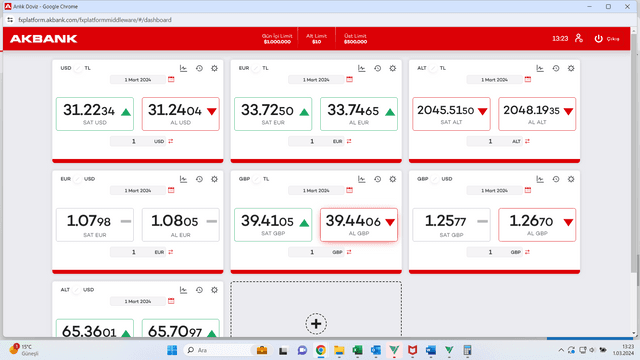This screenshot has height=360, width=640.
Task: Click calendar icon on GBP/TL card
Action: [x=349, y=190]
